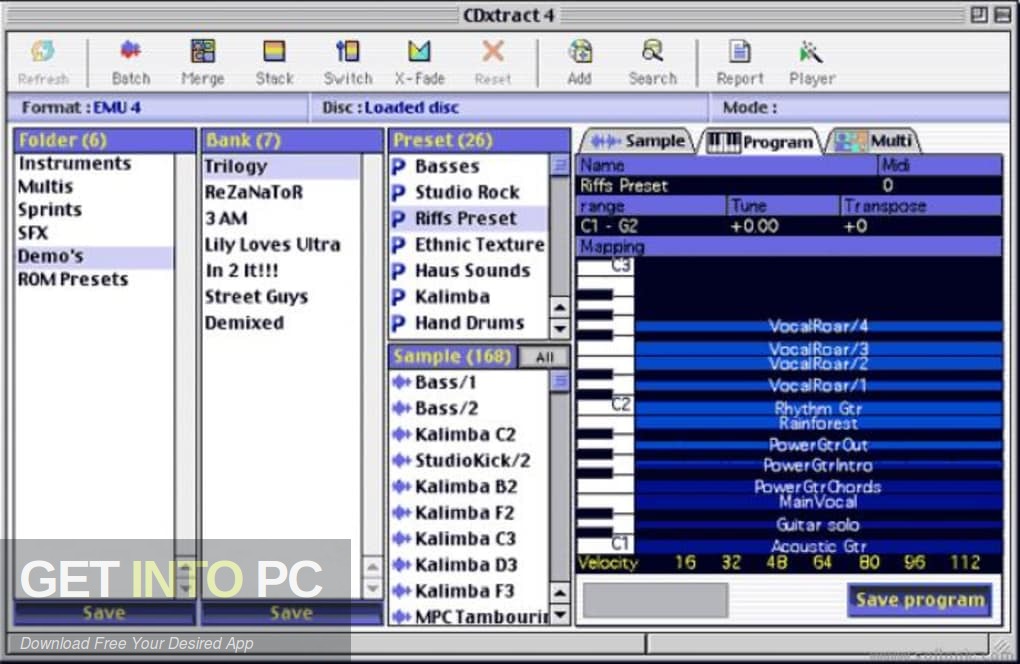Select the Instruments folder
This screenshot has height=664, width=1020.
point(94,163)
